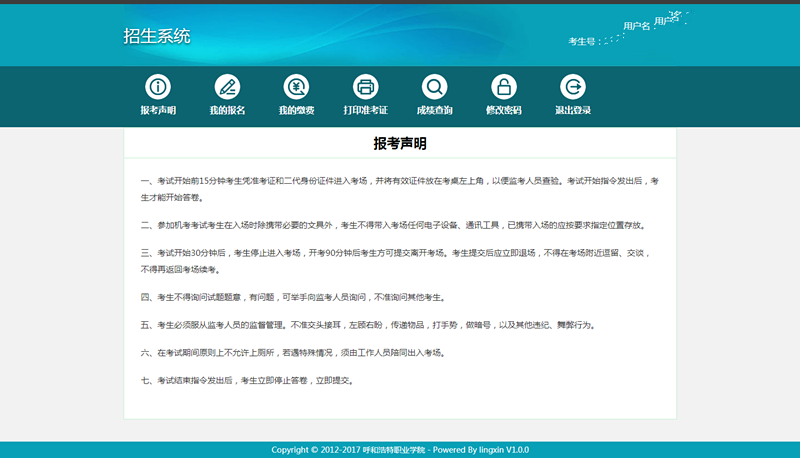Select the 我的缴费 yen payment icon
The image size is (800, 458).
tap(296, 86)
